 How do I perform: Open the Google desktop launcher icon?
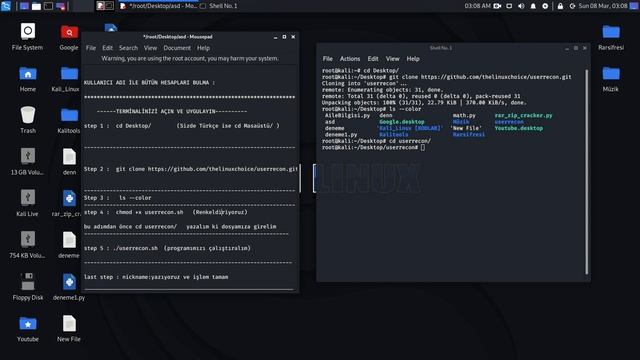(69, 38)
